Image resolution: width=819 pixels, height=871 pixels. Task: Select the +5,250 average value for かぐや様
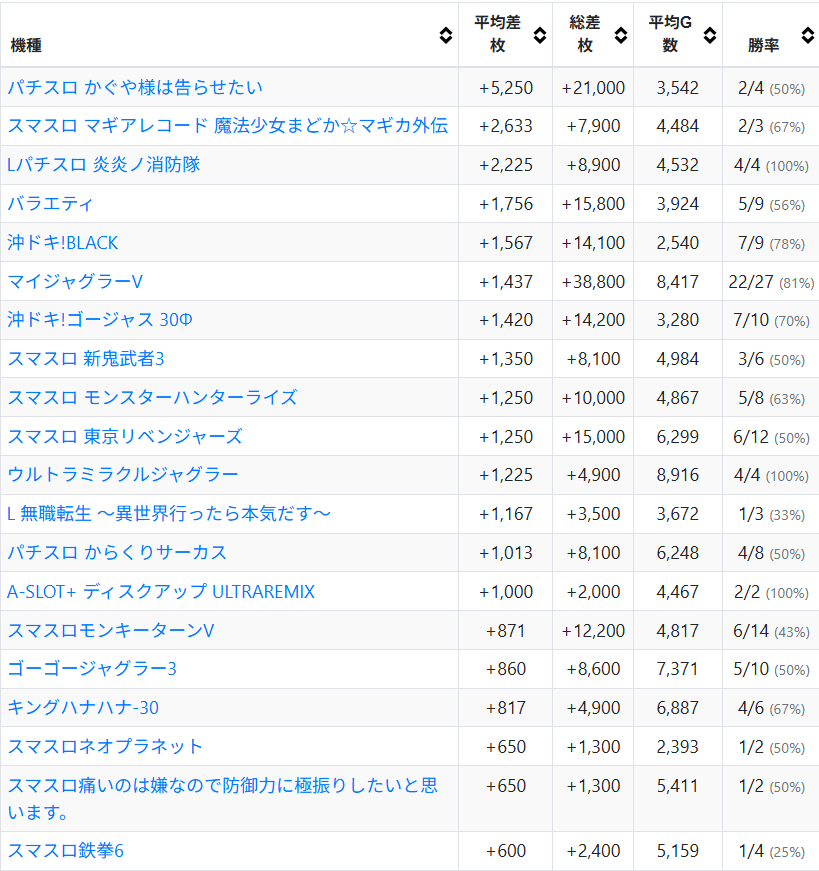tap(506, 88)
